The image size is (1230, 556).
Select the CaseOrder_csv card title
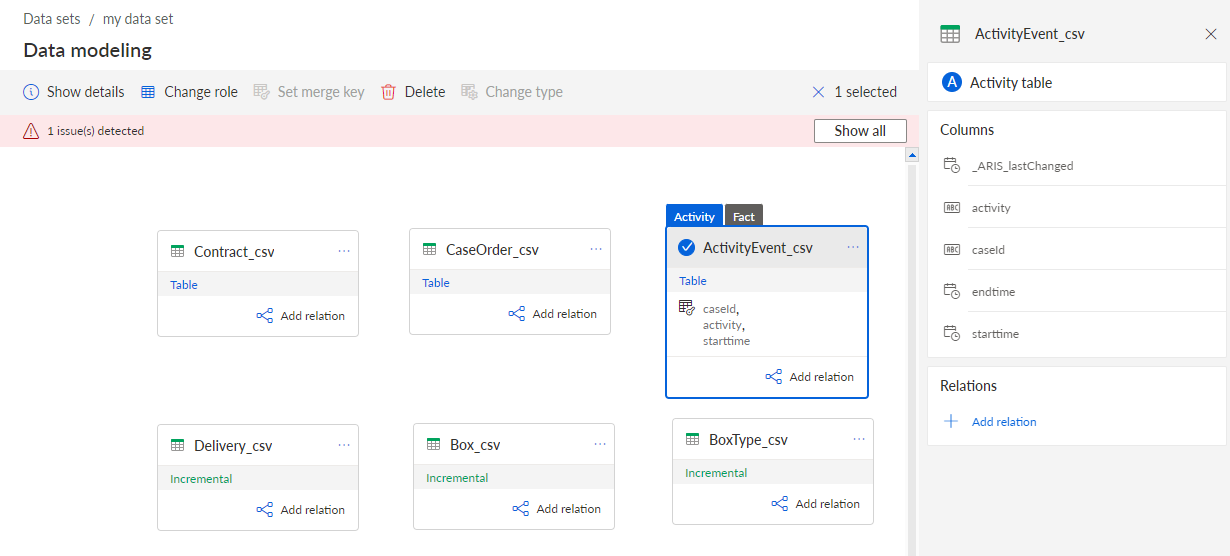coord(492,249)
